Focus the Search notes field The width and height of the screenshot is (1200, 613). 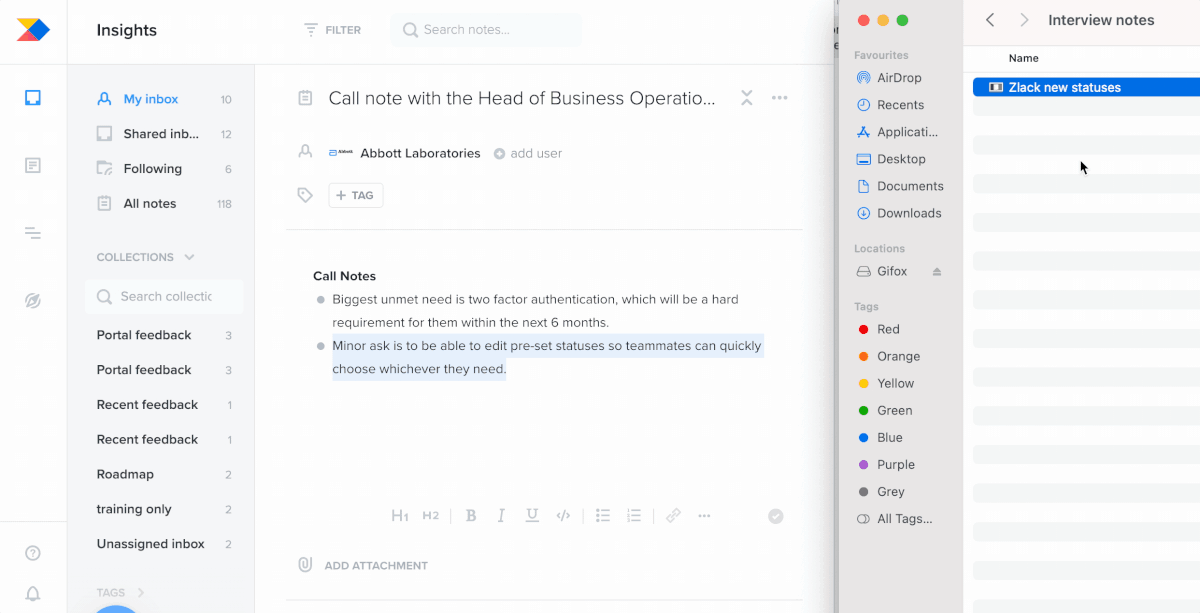[x=486, y=30]
